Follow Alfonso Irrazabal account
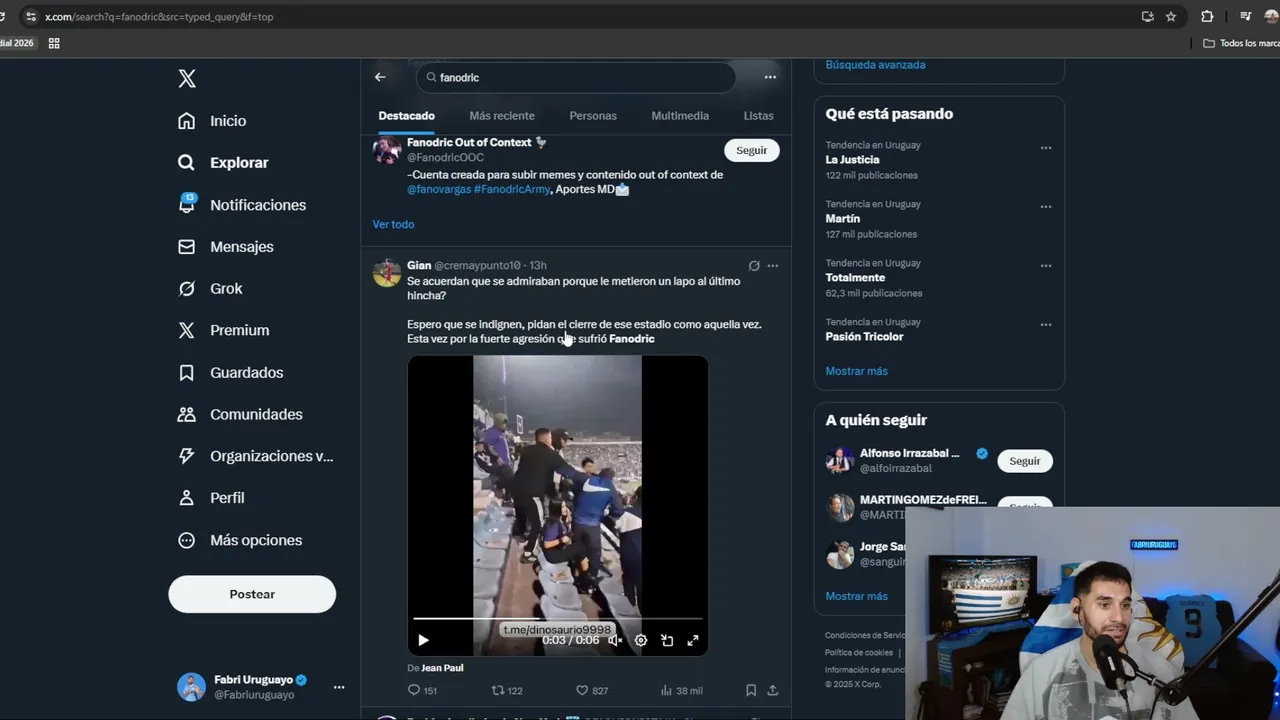The width and height of the screenshot is (1280, 720). click(x=1024, y=461)
